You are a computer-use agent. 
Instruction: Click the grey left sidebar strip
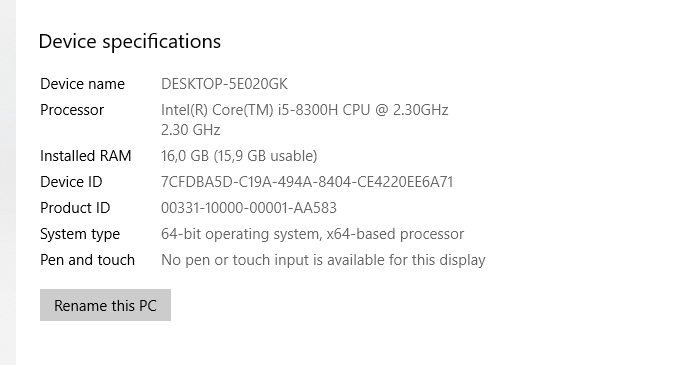8,182
